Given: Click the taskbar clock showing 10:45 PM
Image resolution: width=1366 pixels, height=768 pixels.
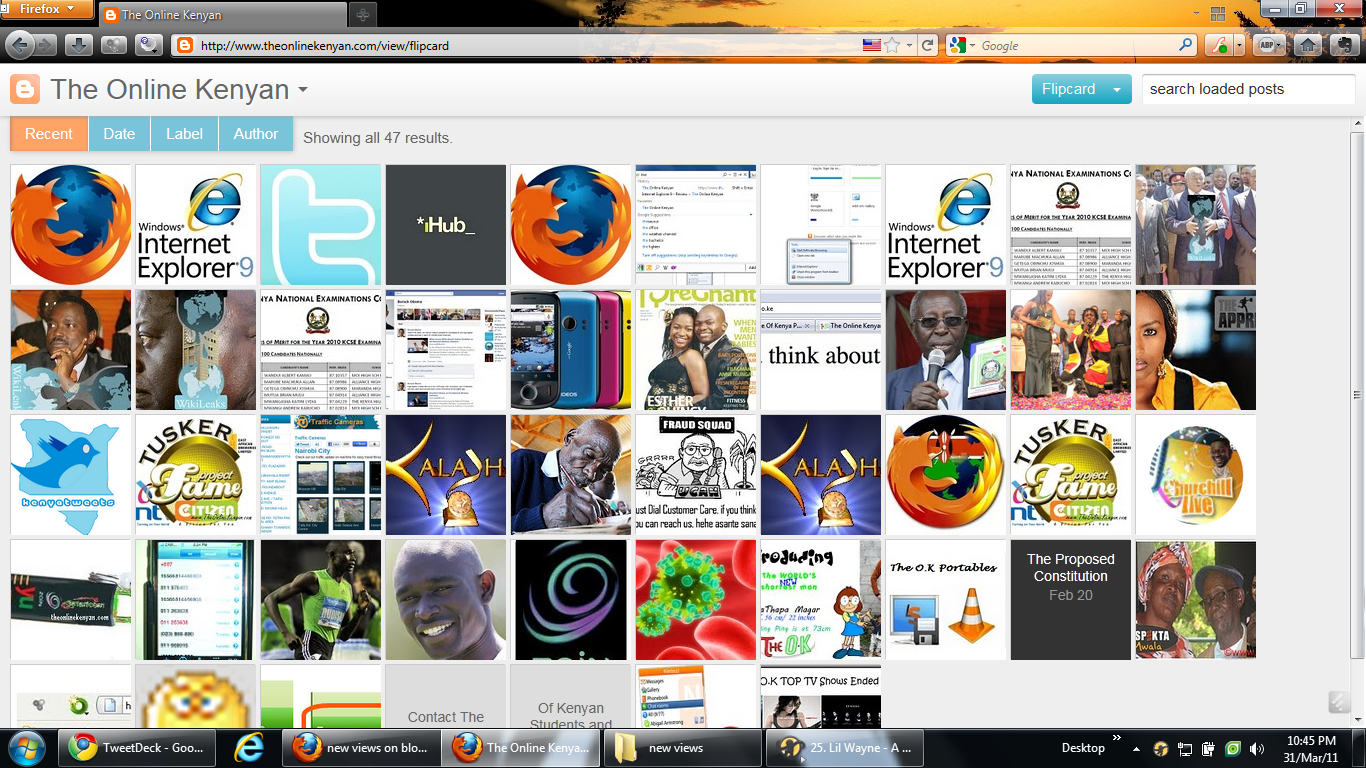Looking at the screenshot, I should [1313, 748].
